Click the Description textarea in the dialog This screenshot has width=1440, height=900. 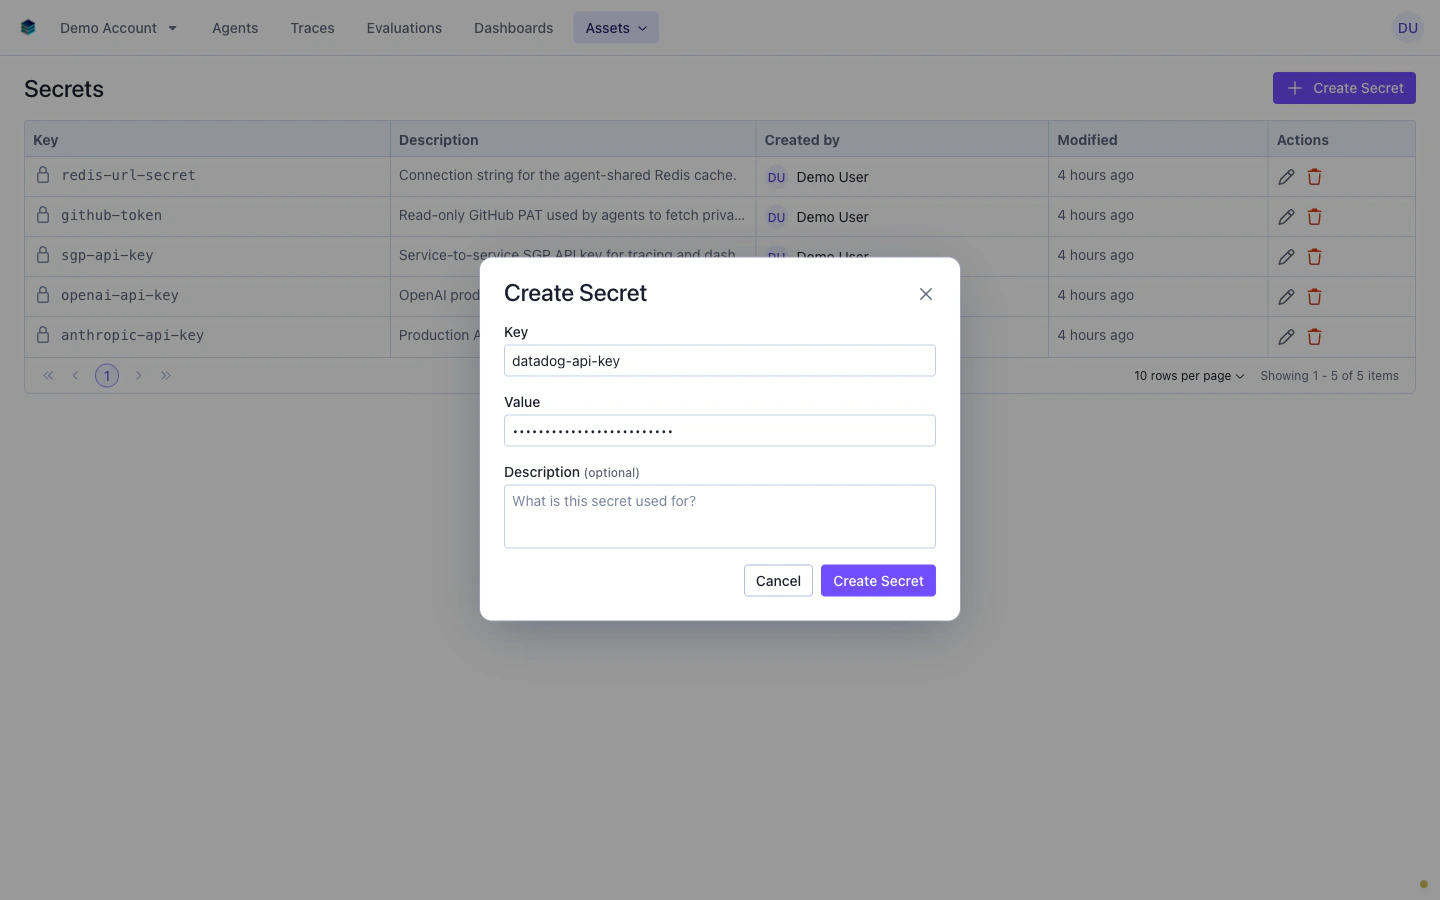click(720, 517)
